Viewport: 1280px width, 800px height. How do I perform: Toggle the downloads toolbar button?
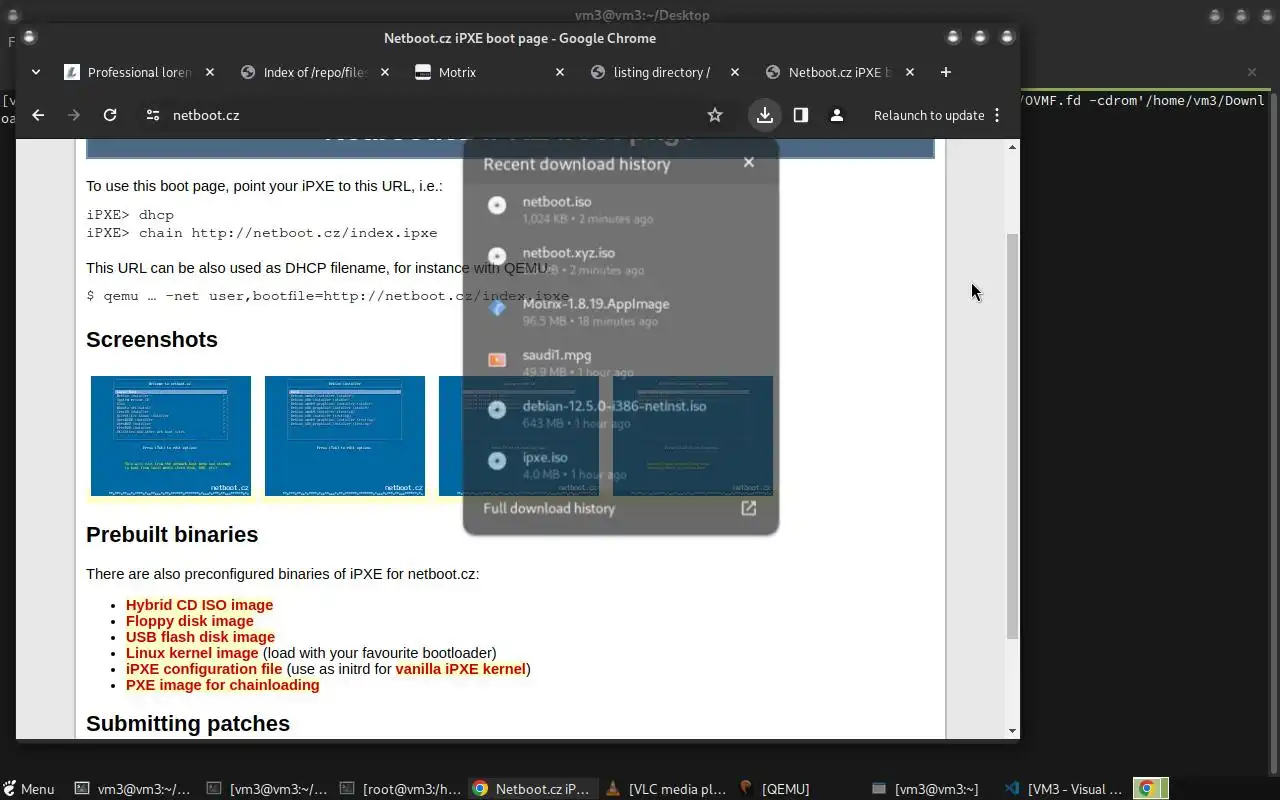click(765, 115)
